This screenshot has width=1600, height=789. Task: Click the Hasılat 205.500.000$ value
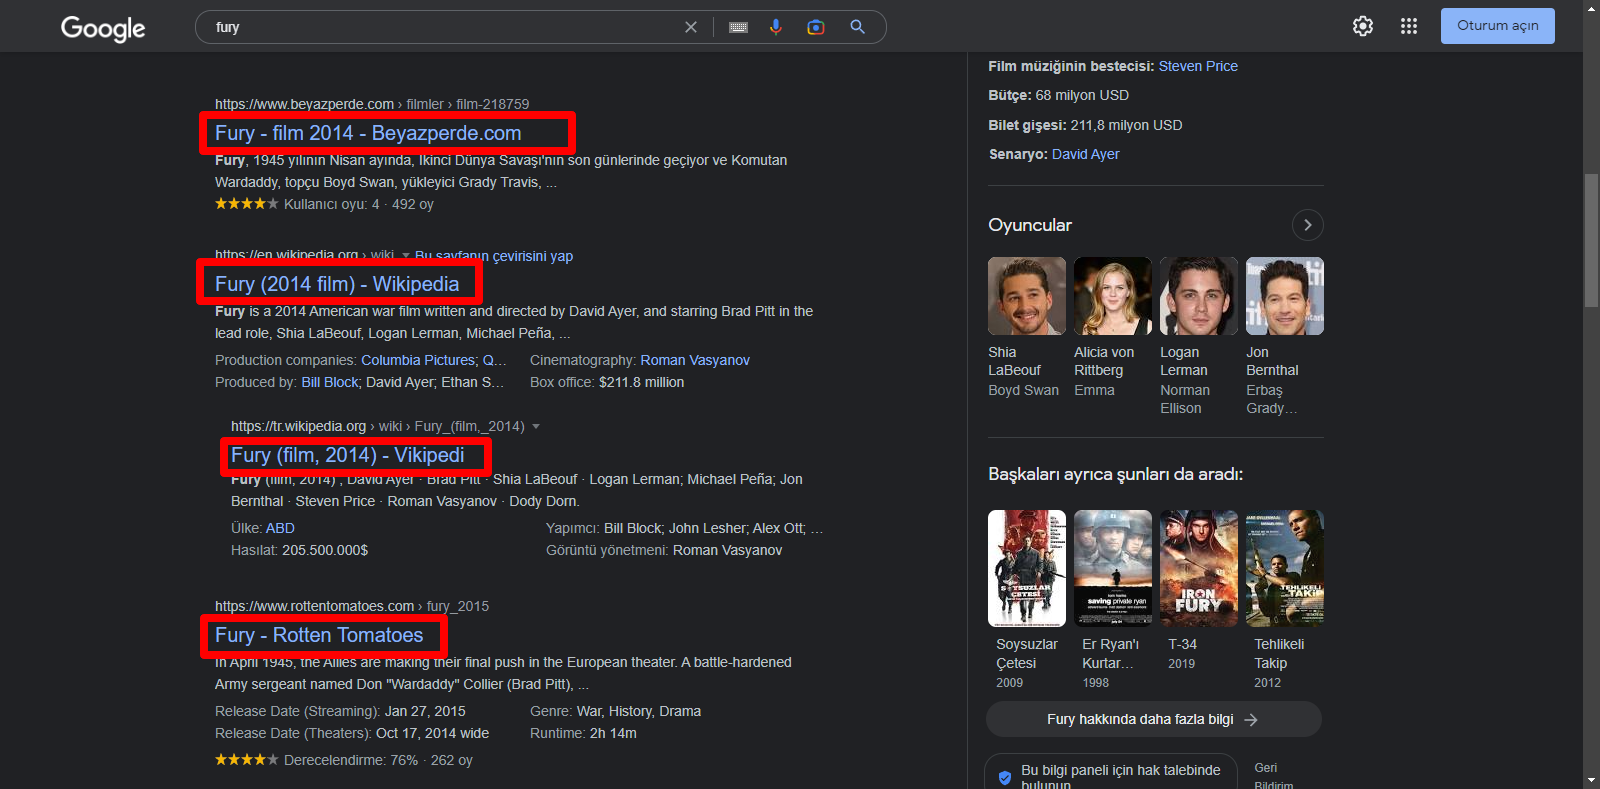click(x=325, y=550)
